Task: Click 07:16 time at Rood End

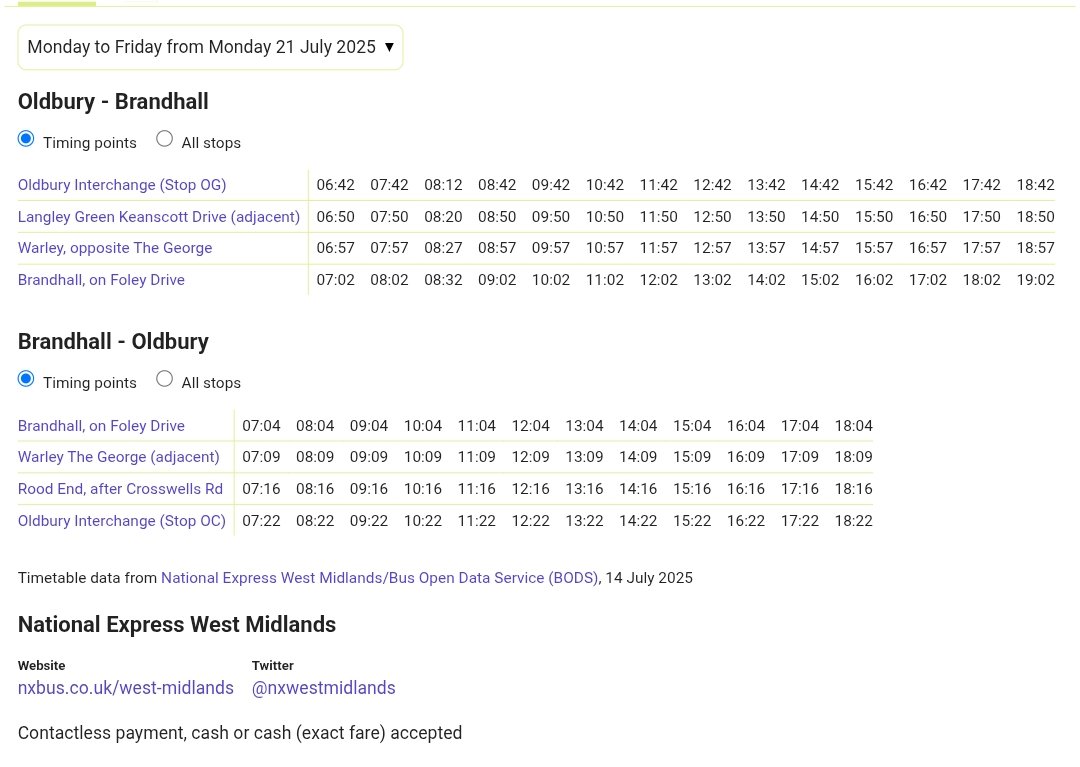Action: click(261, 489)
